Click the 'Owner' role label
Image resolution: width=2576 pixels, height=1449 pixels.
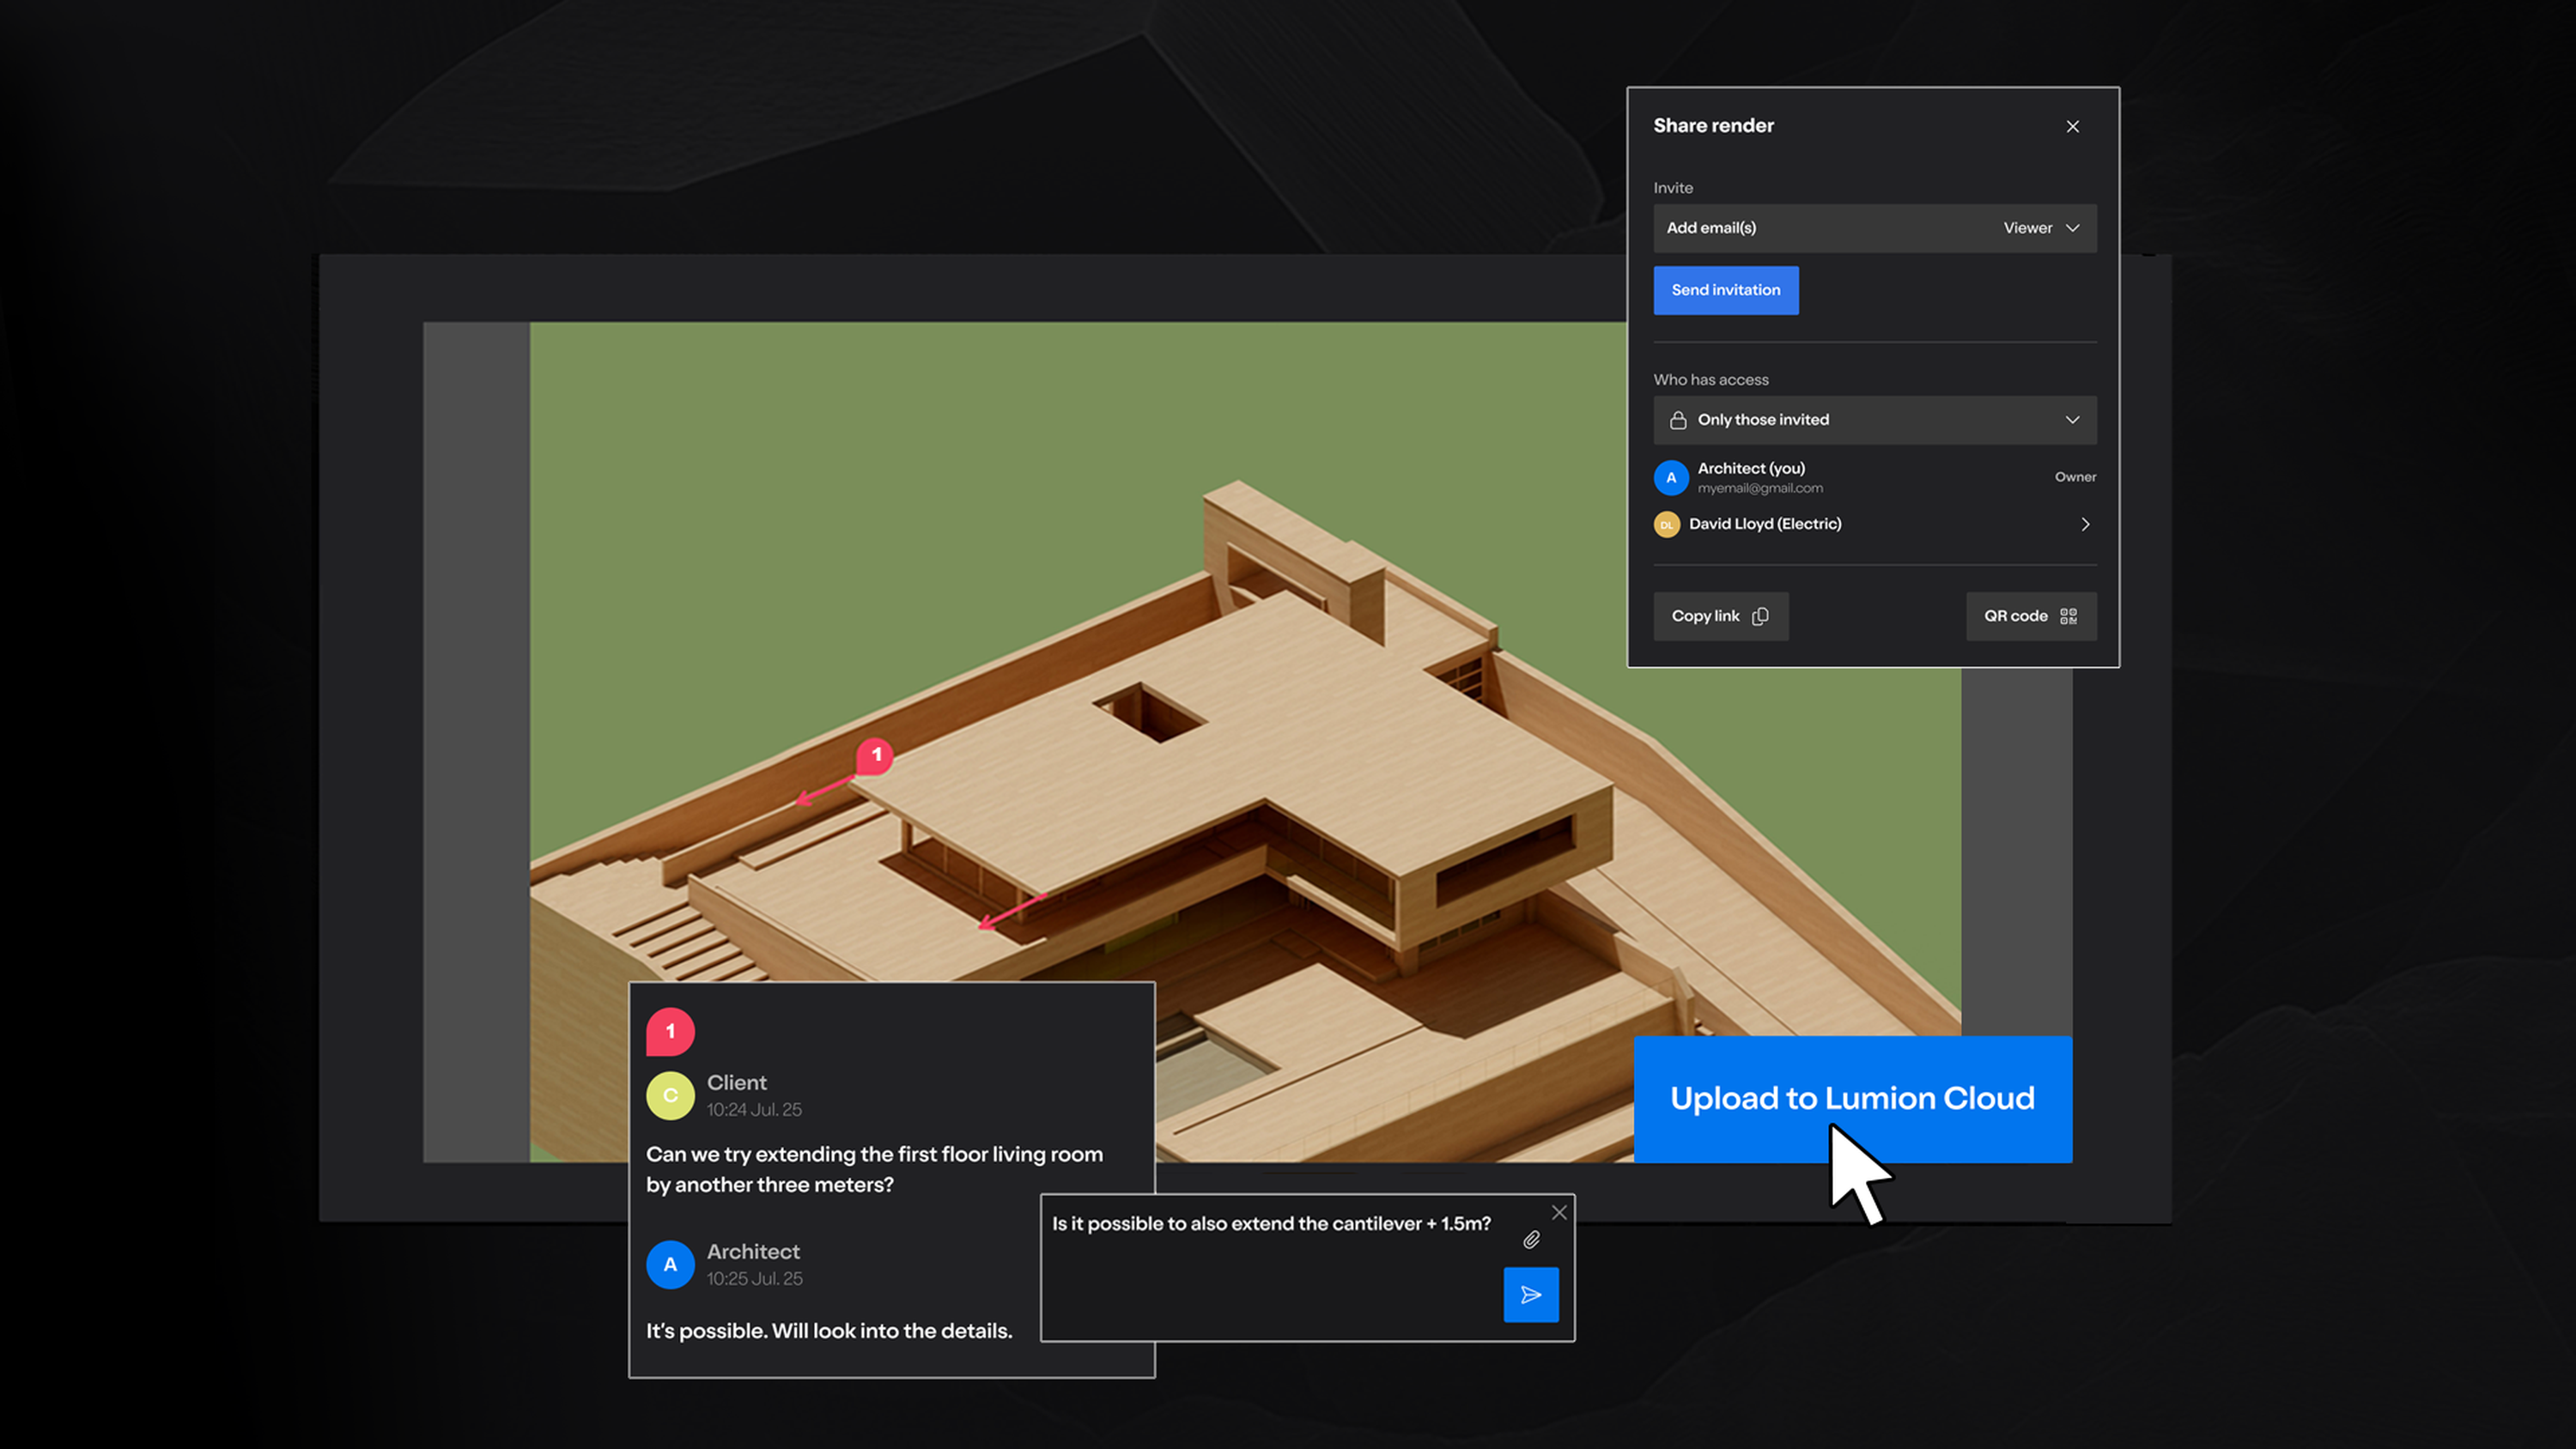click(x=2075, y=477)
